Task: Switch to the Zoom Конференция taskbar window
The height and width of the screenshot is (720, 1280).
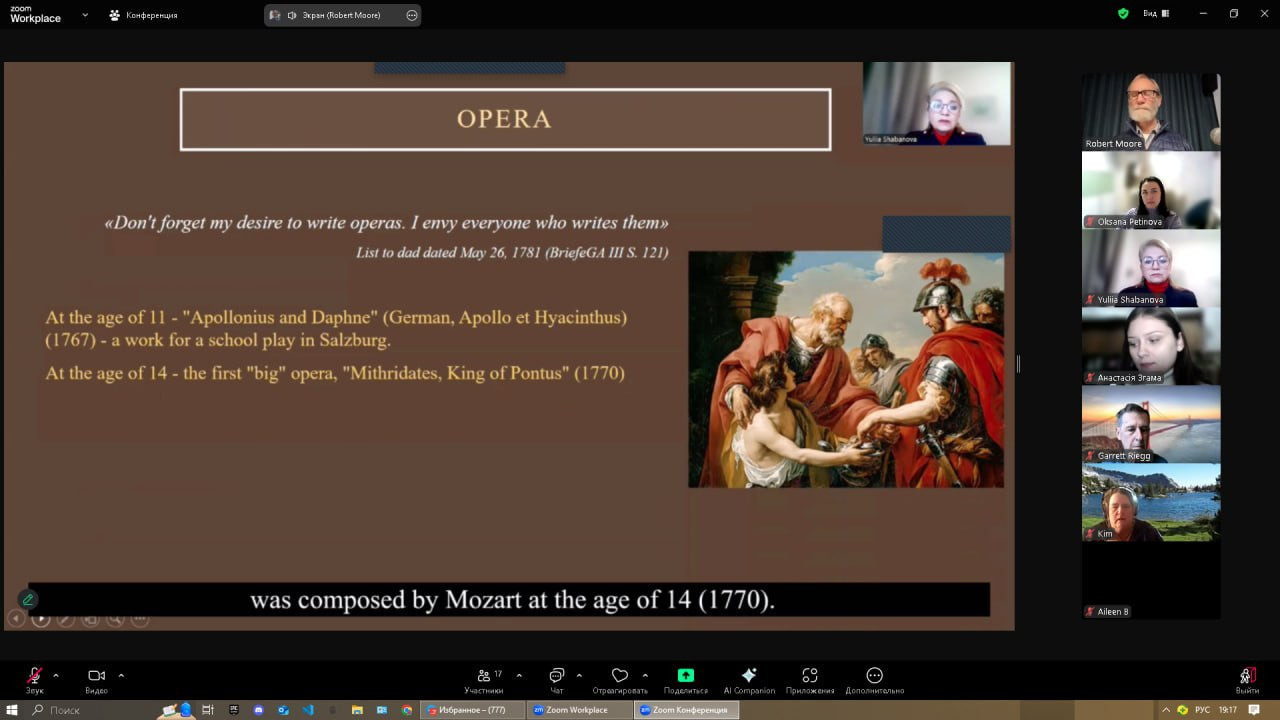Action: coord(687,710)
